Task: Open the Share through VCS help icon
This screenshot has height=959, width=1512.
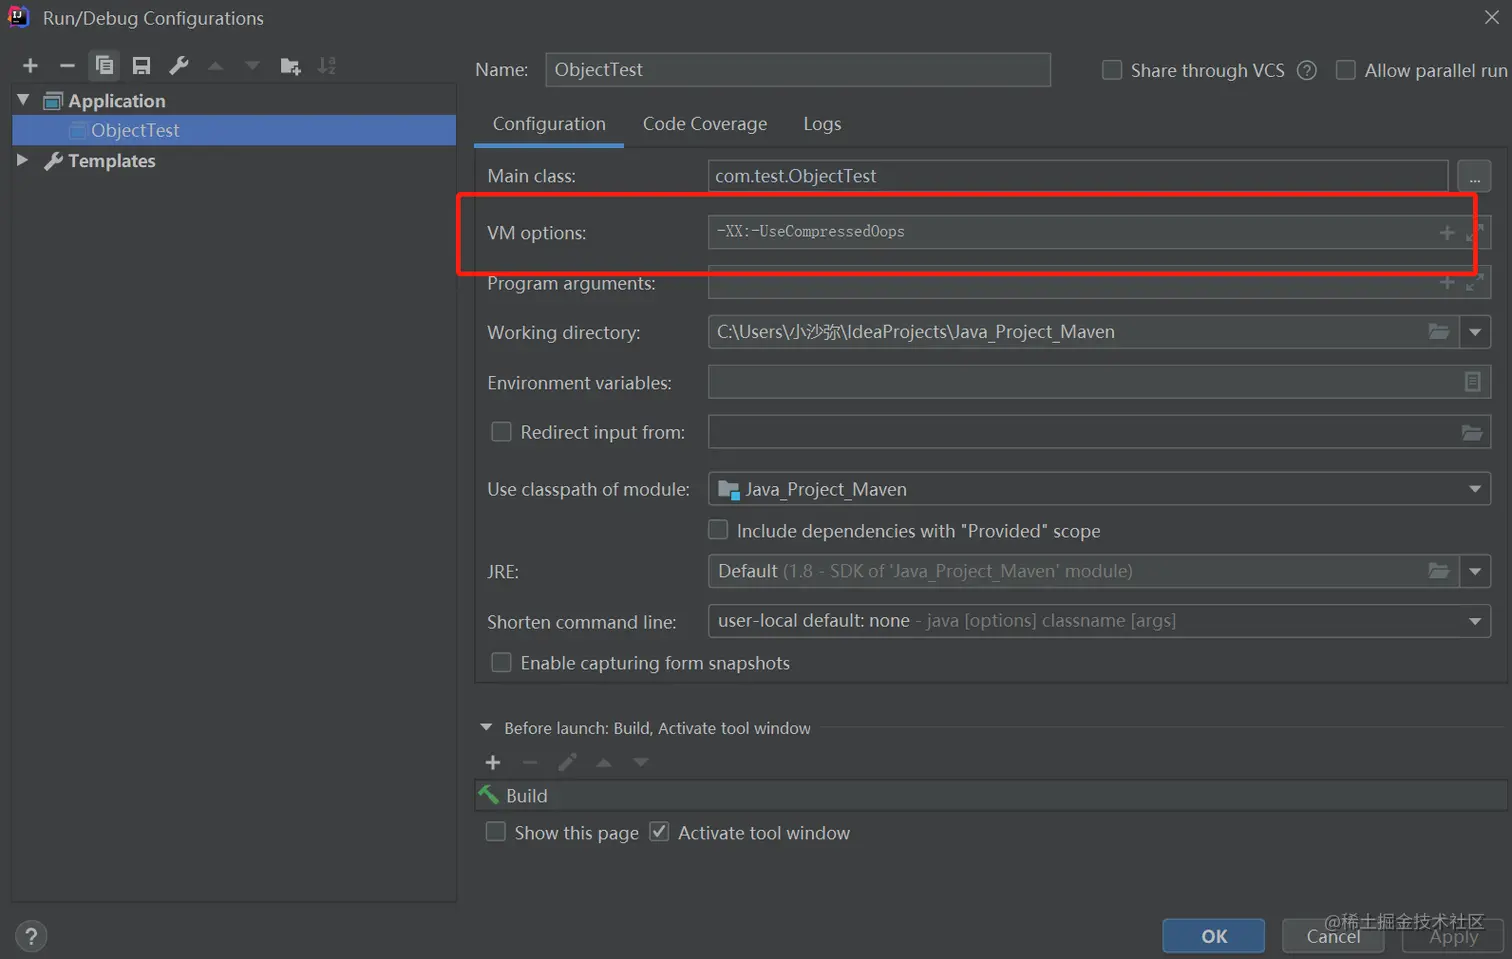Action: tap(1306, 70)
